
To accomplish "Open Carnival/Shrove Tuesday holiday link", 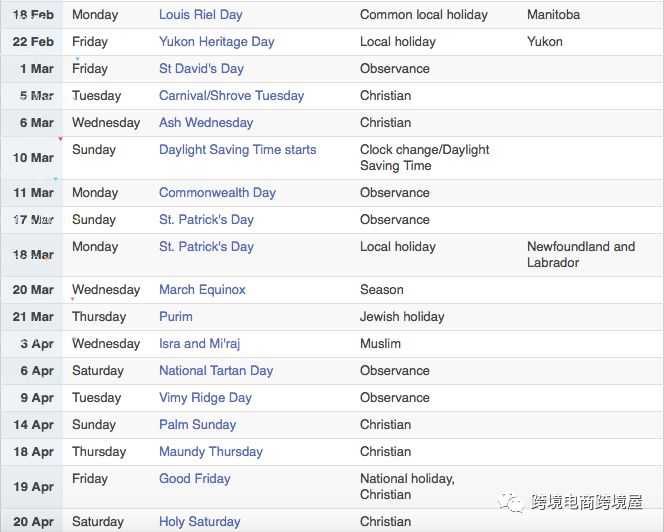I will coord(232,96).
